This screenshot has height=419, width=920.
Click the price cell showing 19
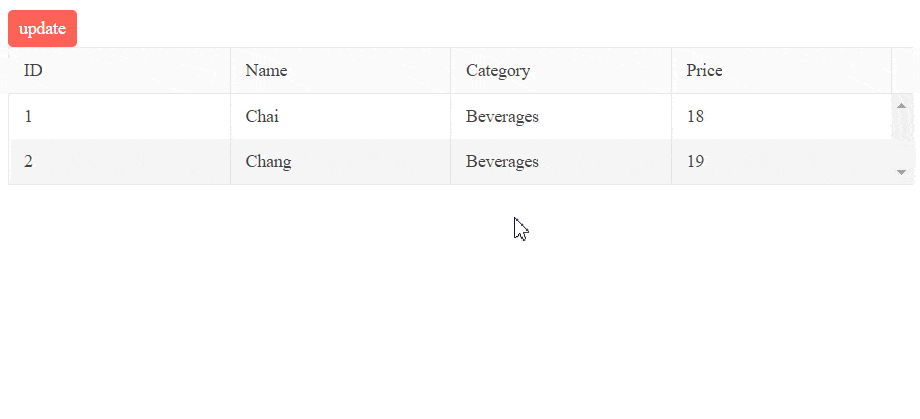click(782, 161)
